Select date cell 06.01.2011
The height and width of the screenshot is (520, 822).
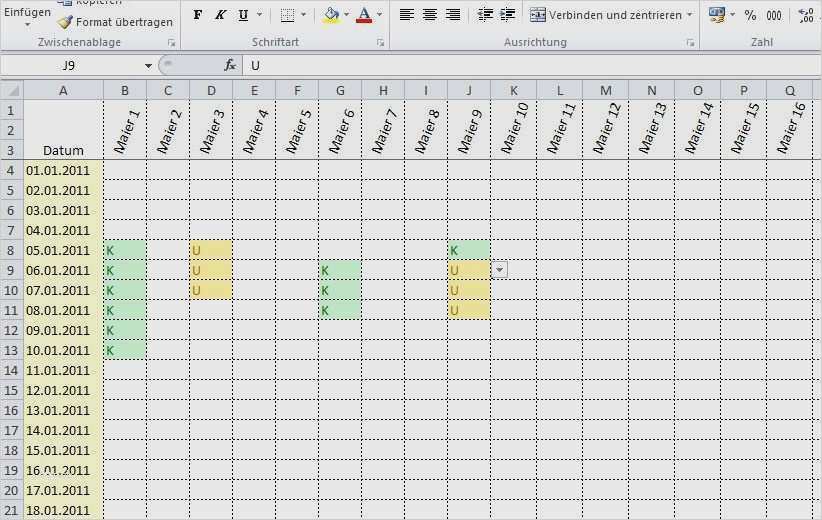pos(63,270)
